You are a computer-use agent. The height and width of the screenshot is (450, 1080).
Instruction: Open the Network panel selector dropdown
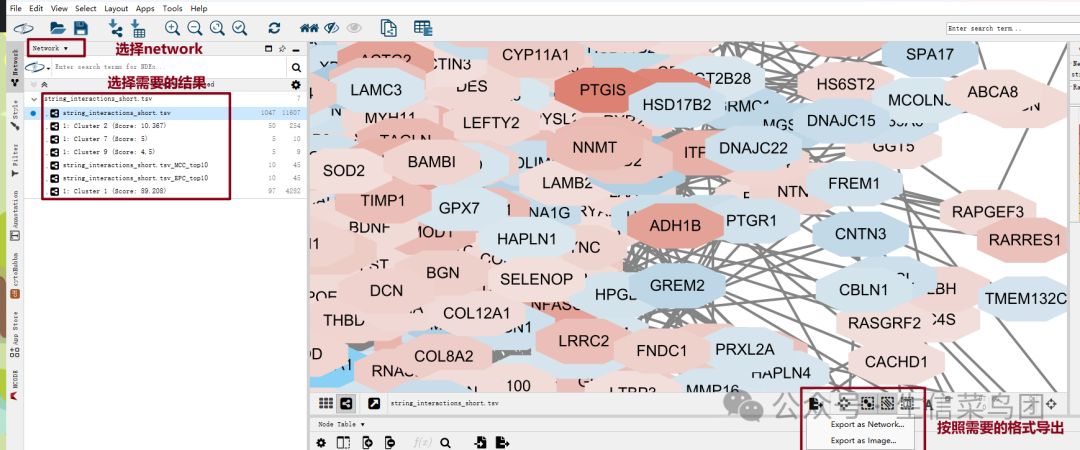point(50,48)
